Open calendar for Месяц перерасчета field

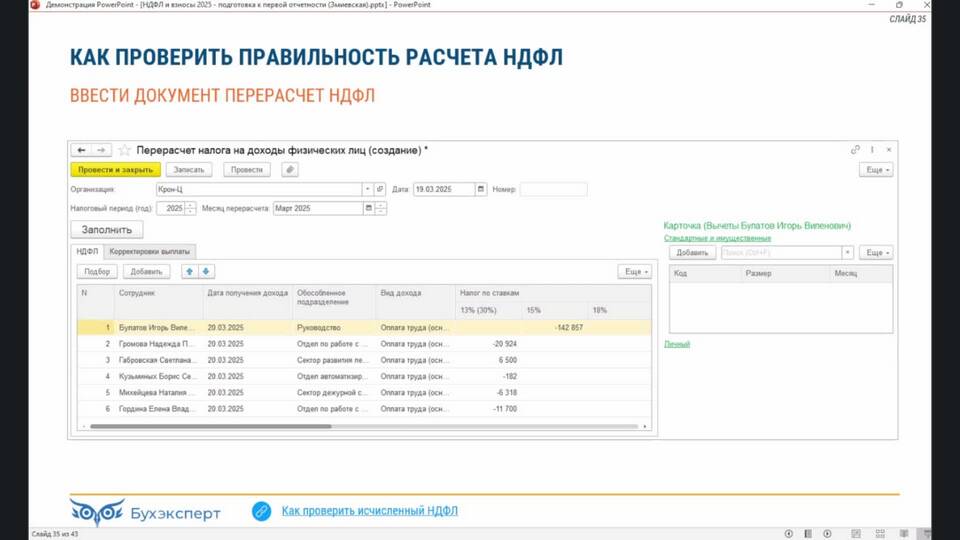pyautogui.click(x=369, y=209)
